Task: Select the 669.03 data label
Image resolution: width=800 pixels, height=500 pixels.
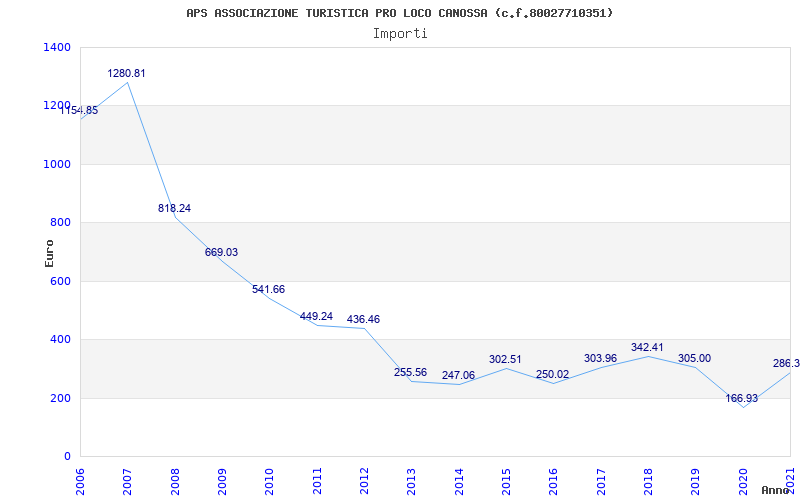Action: tap(221, 252)
